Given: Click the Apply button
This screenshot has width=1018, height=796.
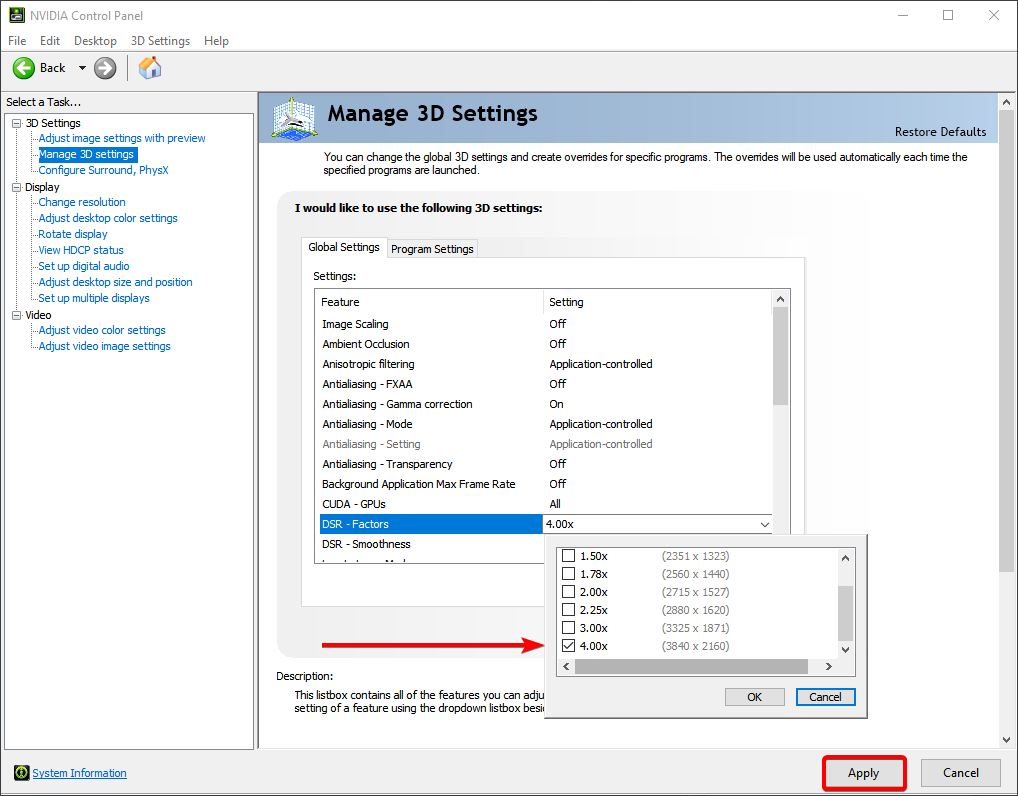Looking at the screenshot, I should [863, 773].
